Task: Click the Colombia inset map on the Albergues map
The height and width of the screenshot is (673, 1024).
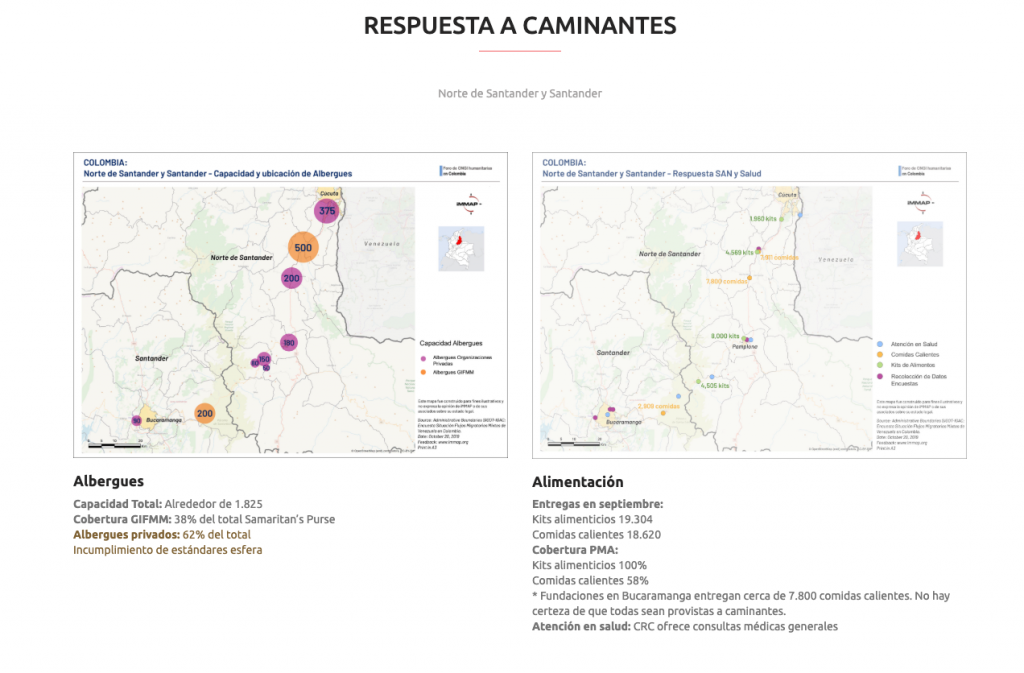Action: point(461,248)
